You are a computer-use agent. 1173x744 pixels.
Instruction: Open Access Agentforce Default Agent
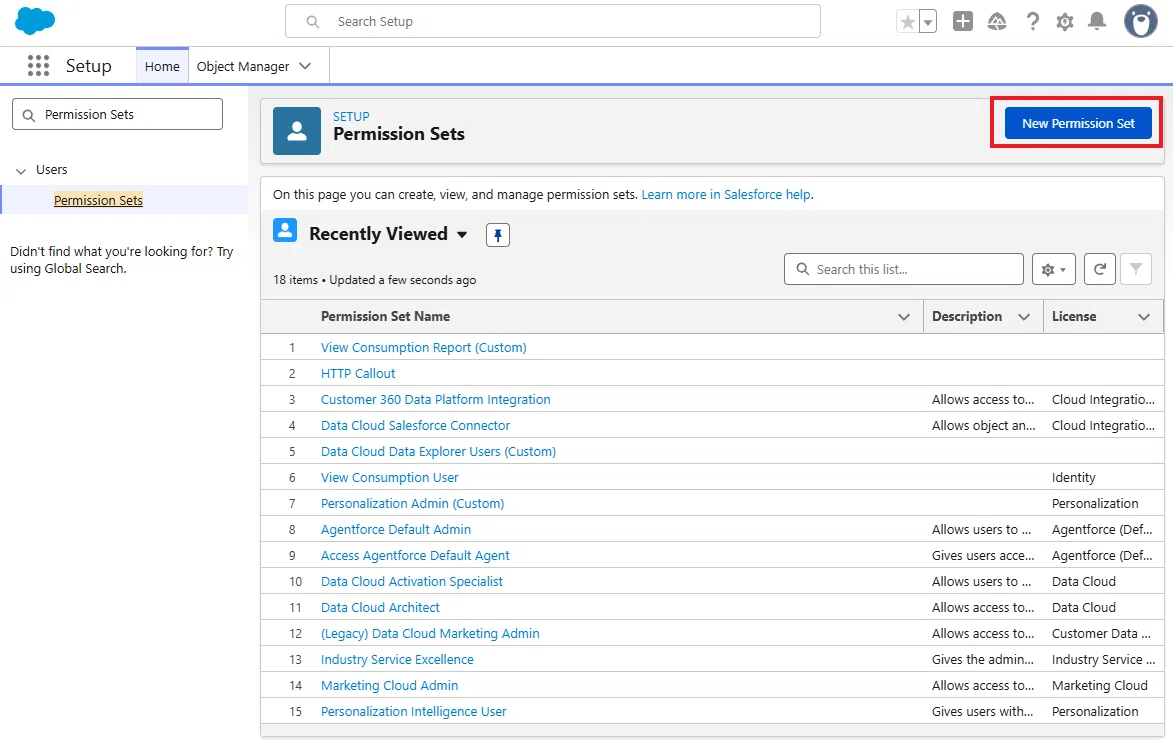[415, 556]
